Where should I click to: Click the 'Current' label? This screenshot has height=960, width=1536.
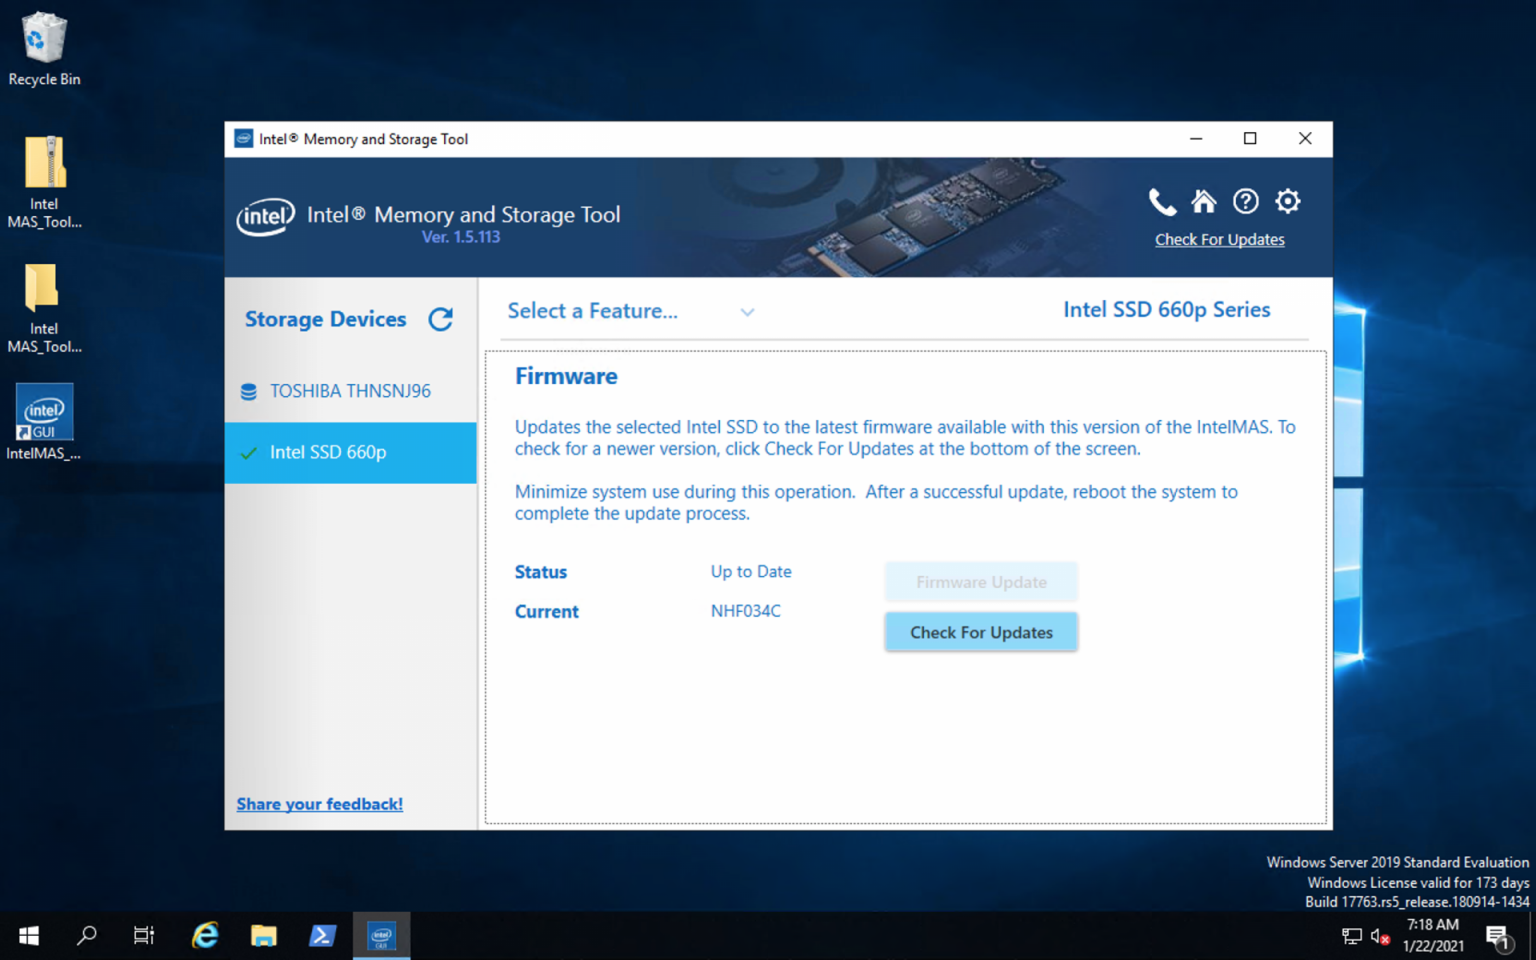point(547,612)
